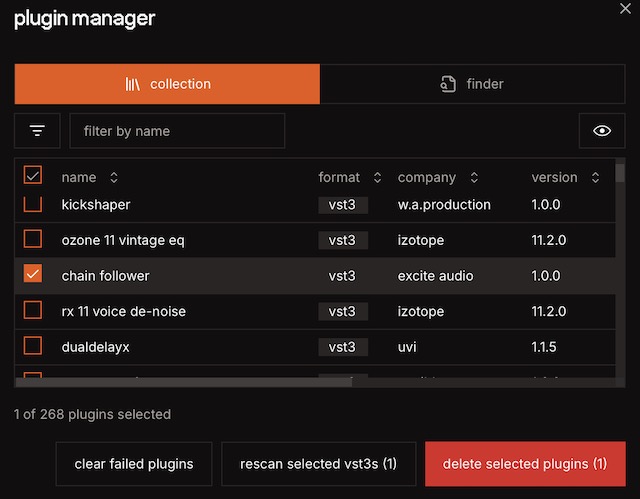Screen dimensions: 640x499
Task: Select the rx 11 voice de-noise checkbox
Action: pyautogui.click(x=33, y=310)
